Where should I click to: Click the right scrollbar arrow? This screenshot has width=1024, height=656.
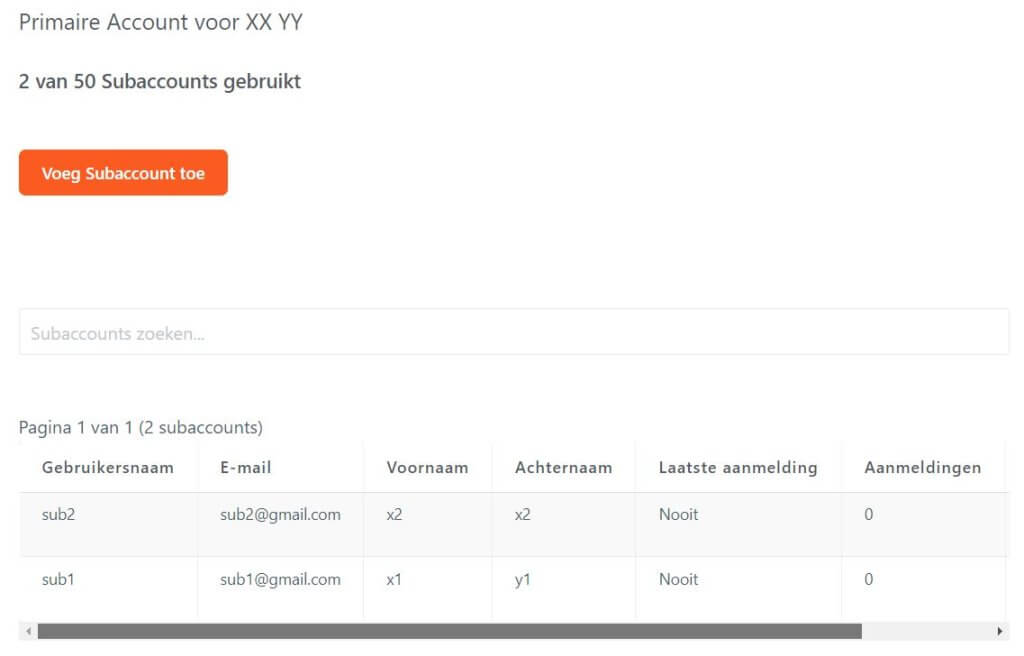(999, 631)
